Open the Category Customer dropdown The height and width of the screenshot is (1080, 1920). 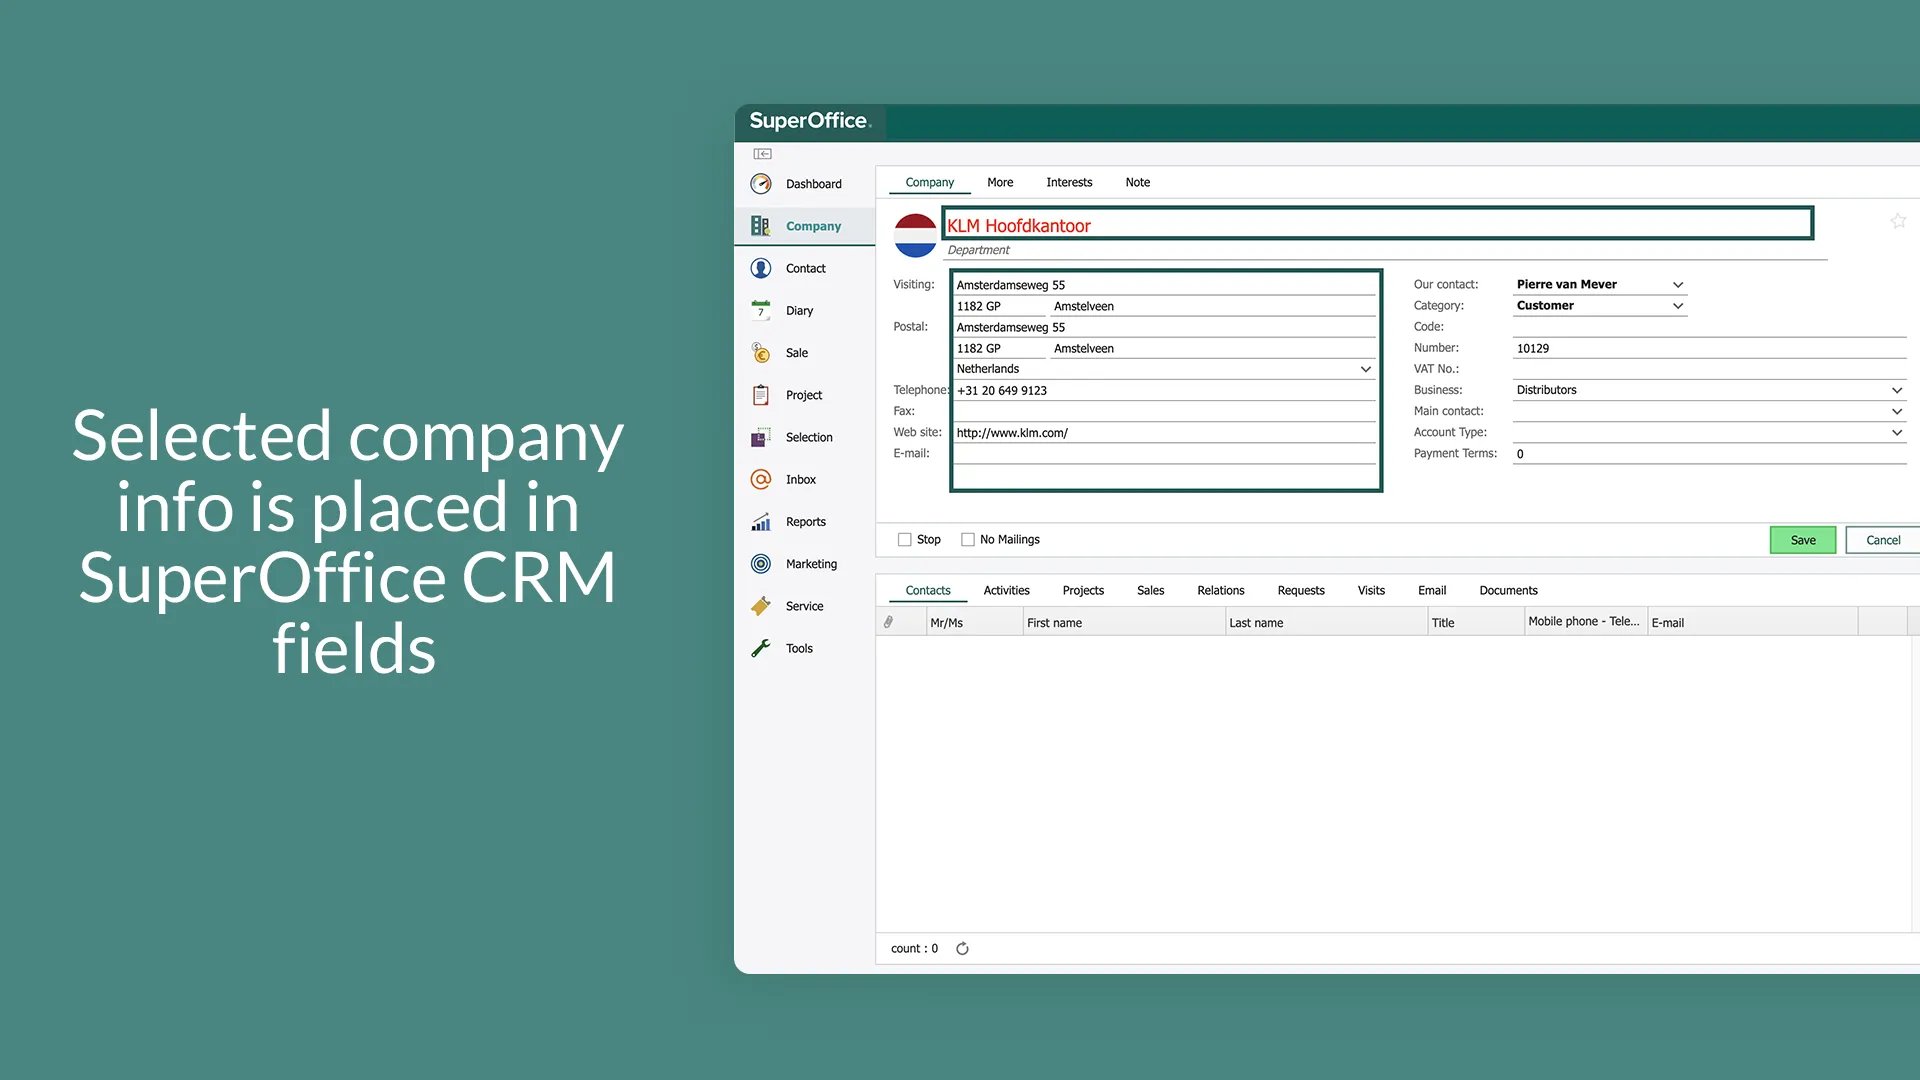pyautogui.click(x=1678, y=306)
